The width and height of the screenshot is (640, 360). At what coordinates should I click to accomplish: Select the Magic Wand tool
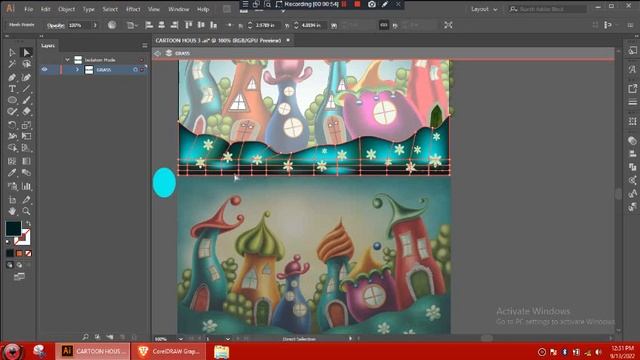pyautogui.click(x=12, y=64)
